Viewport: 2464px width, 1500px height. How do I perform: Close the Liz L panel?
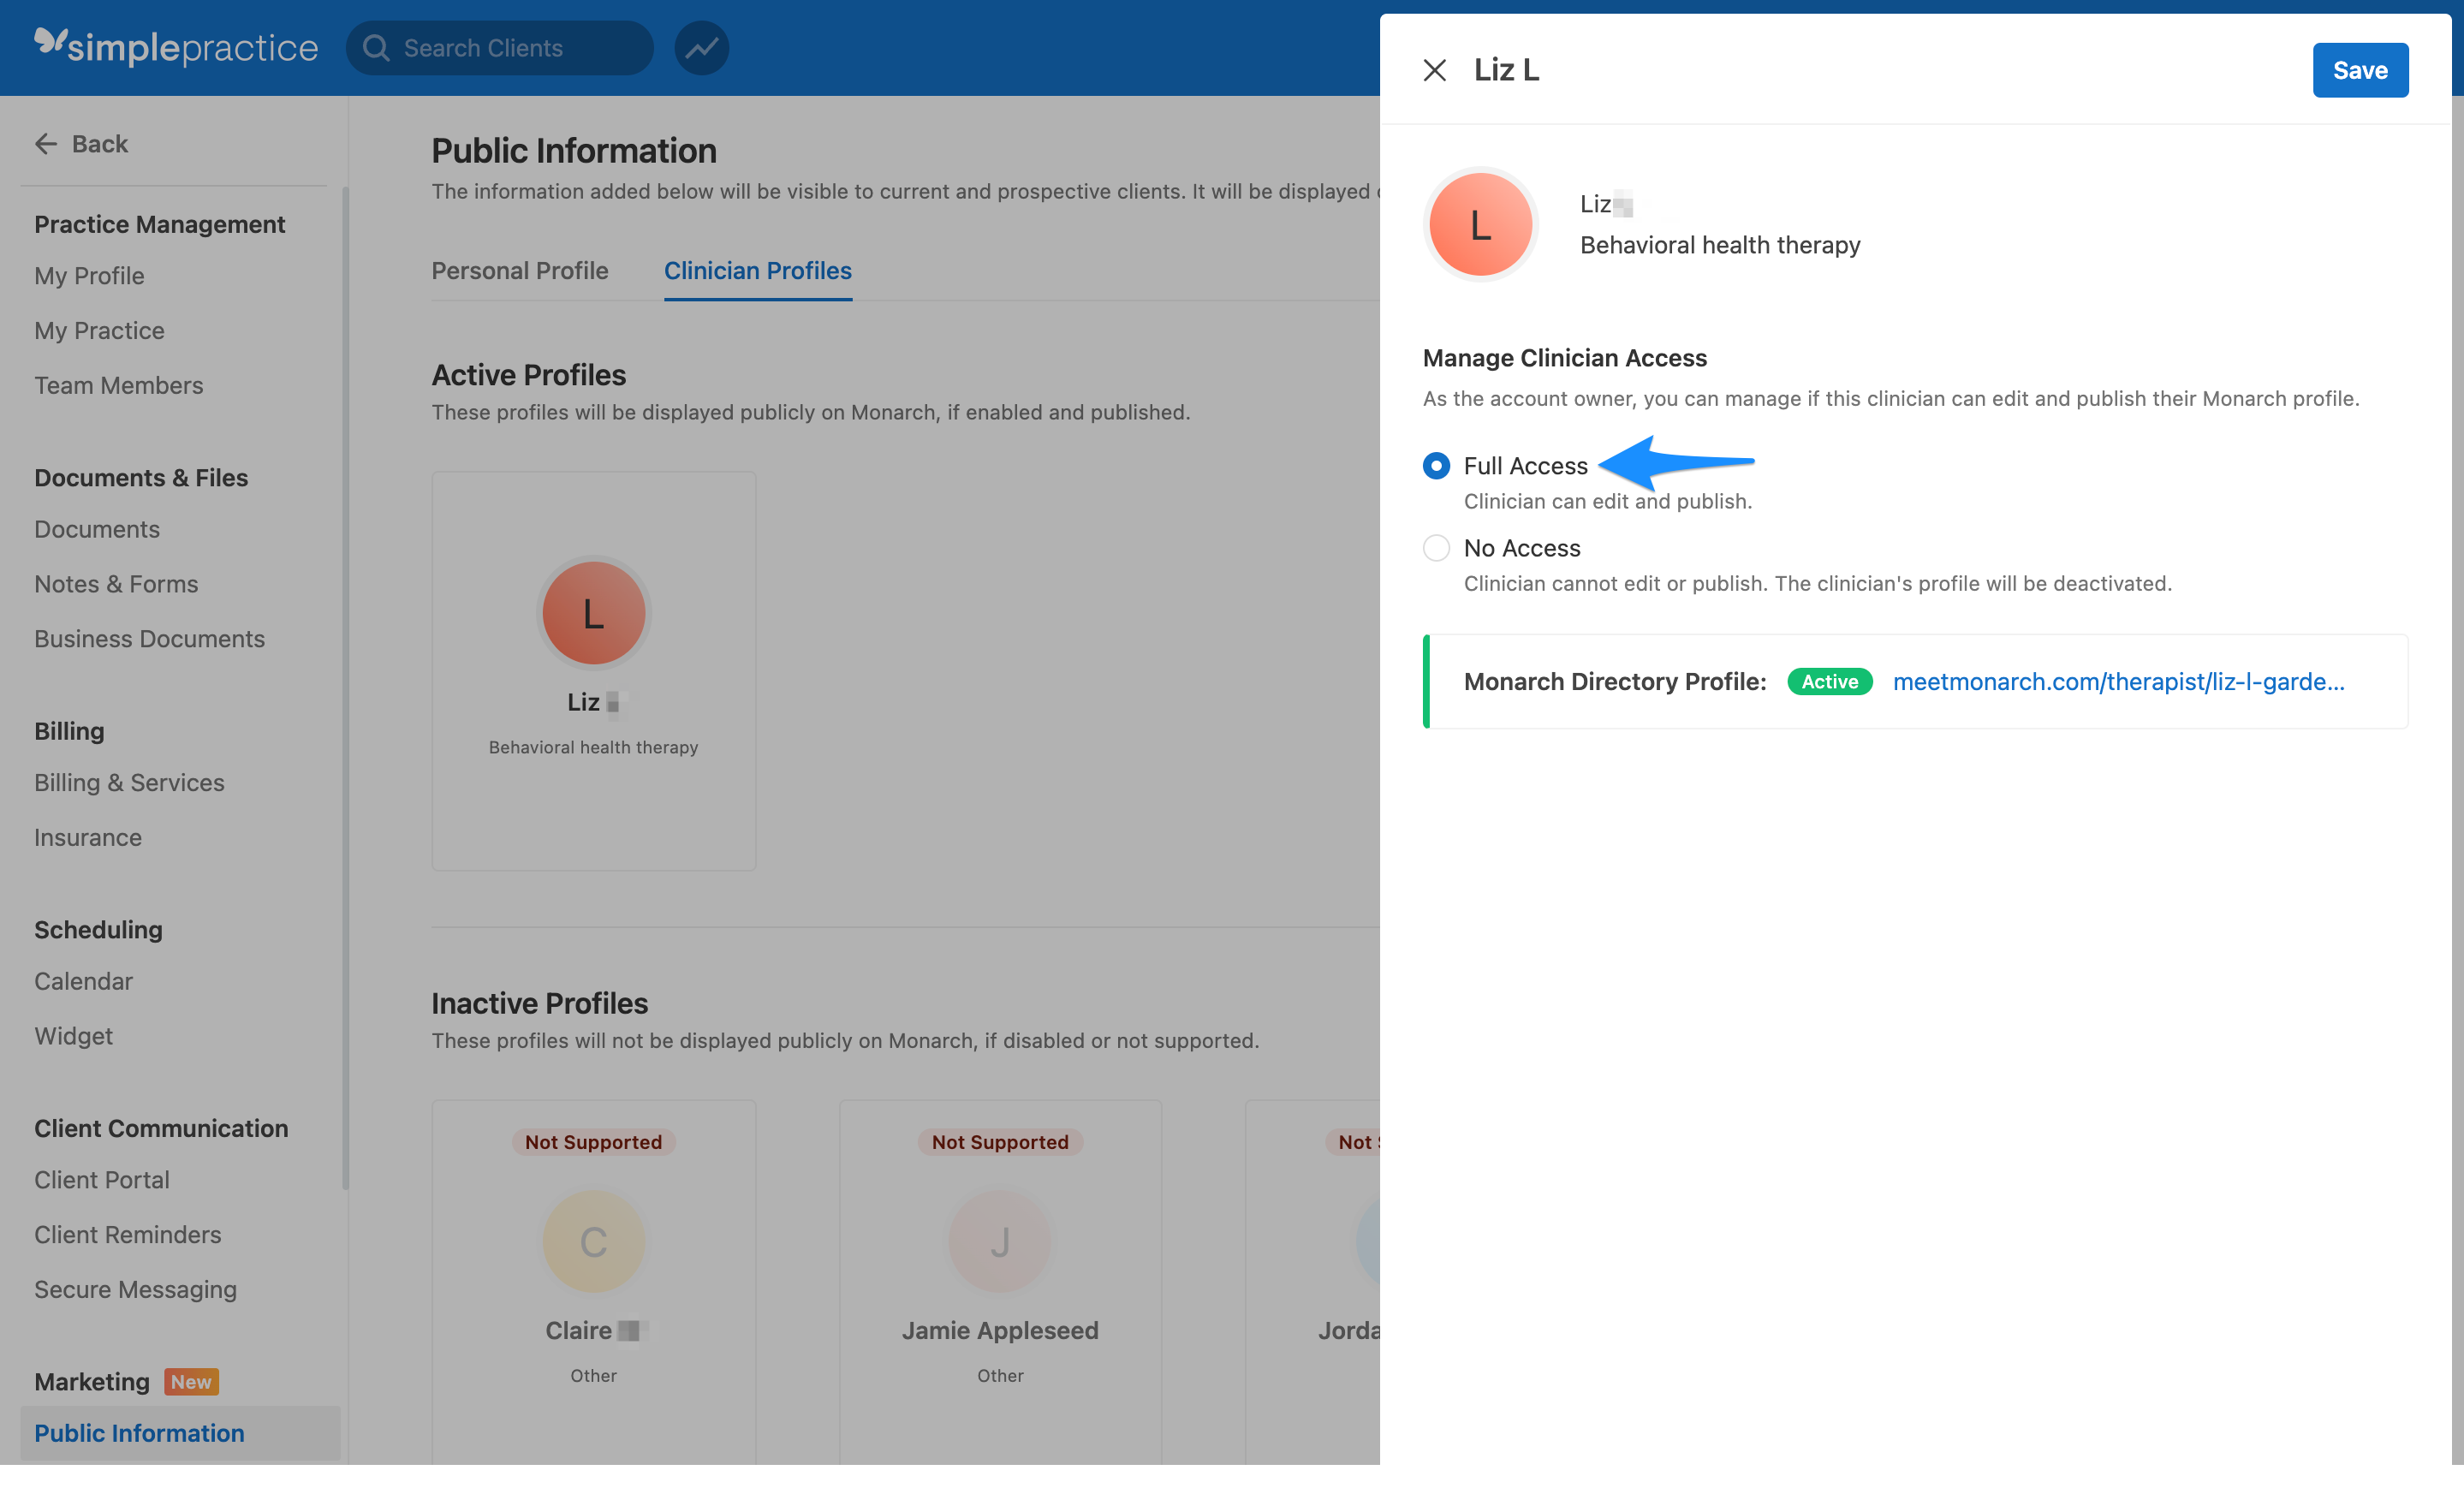pos(1435,70)
